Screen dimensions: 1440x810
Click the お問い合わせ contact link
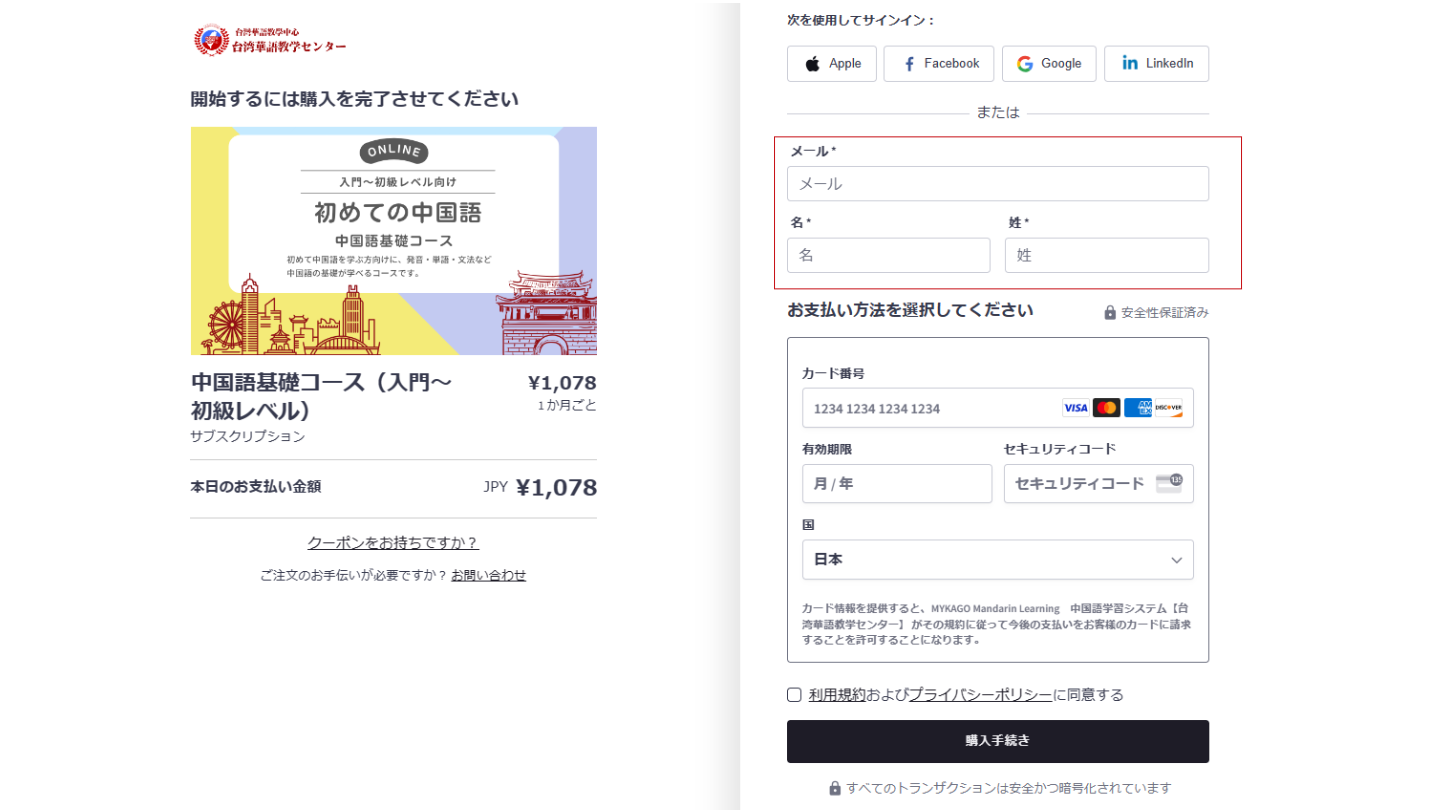pos(488,575)
